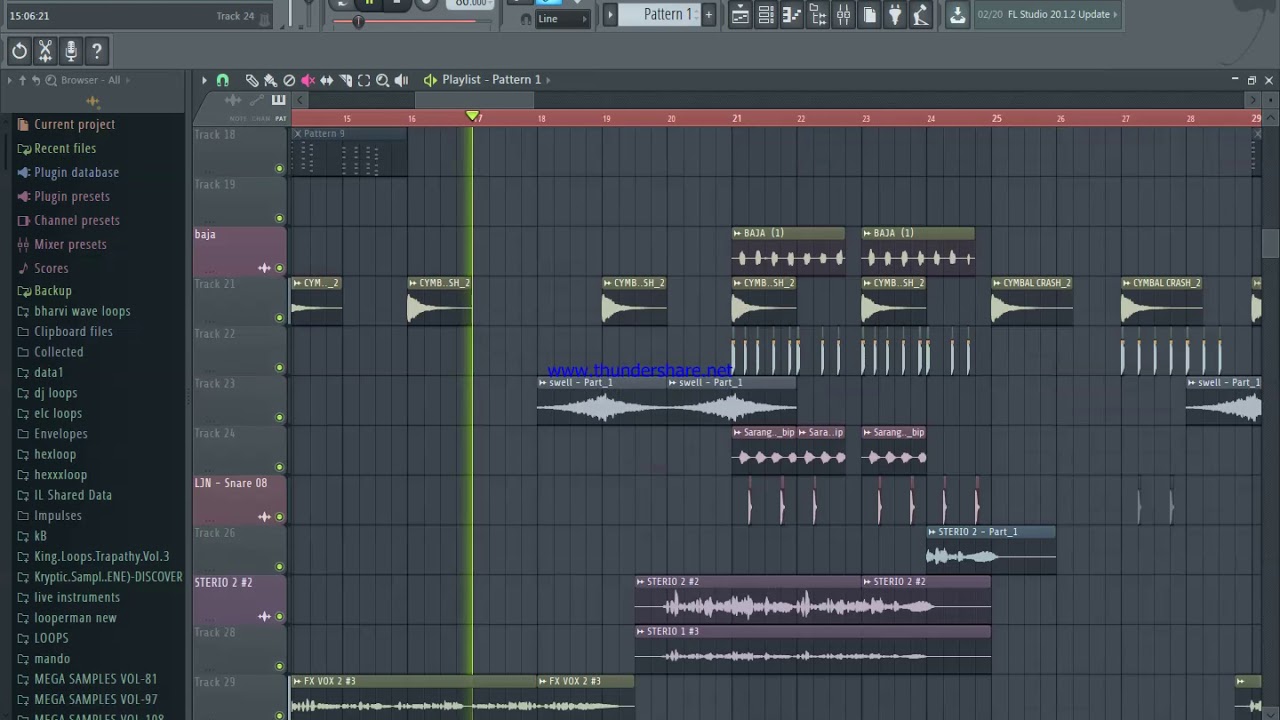Open the audio editor scissors icon

pyautogui.click(x=45, y=51)
